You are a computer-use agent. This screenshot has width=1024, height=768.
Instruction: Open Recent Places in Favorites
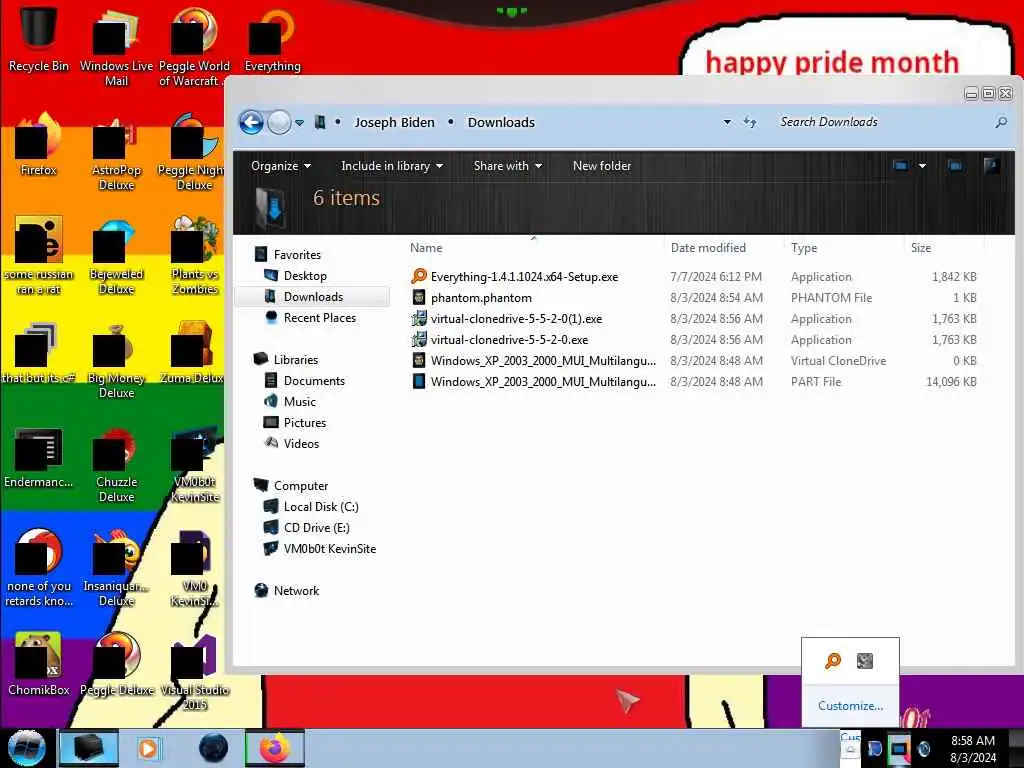319,317
